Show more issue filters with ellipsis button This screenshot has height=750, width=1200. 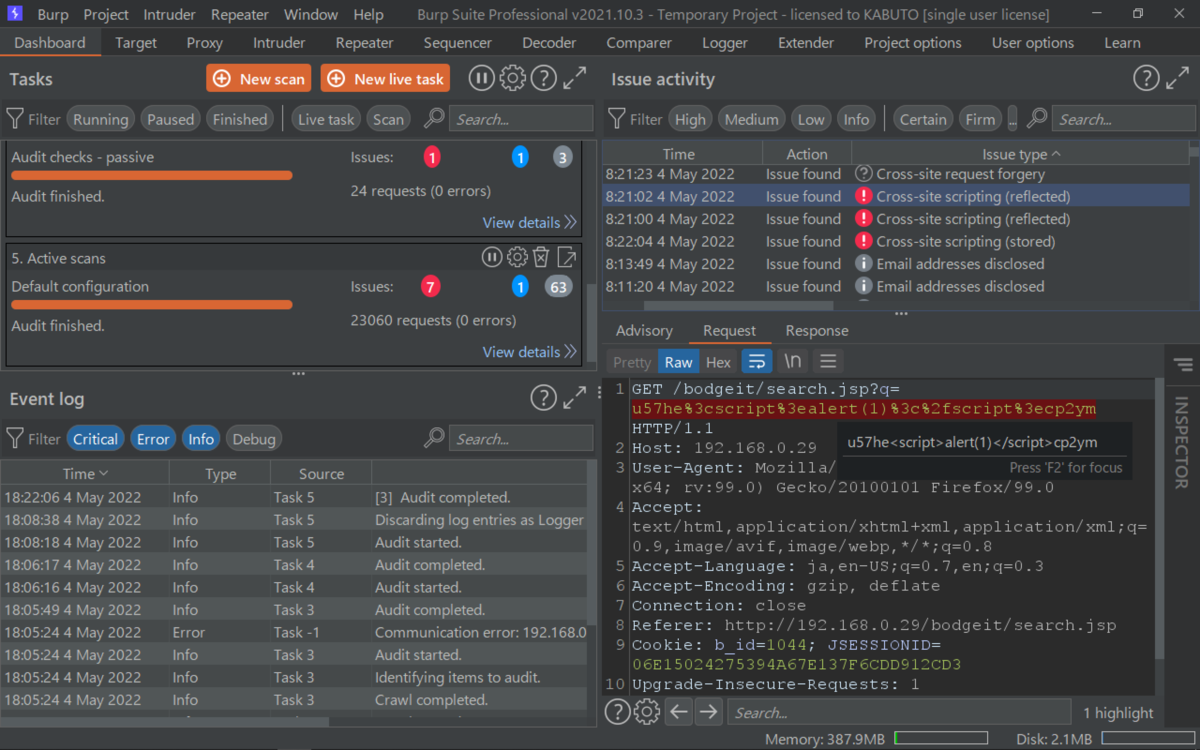1013,119
